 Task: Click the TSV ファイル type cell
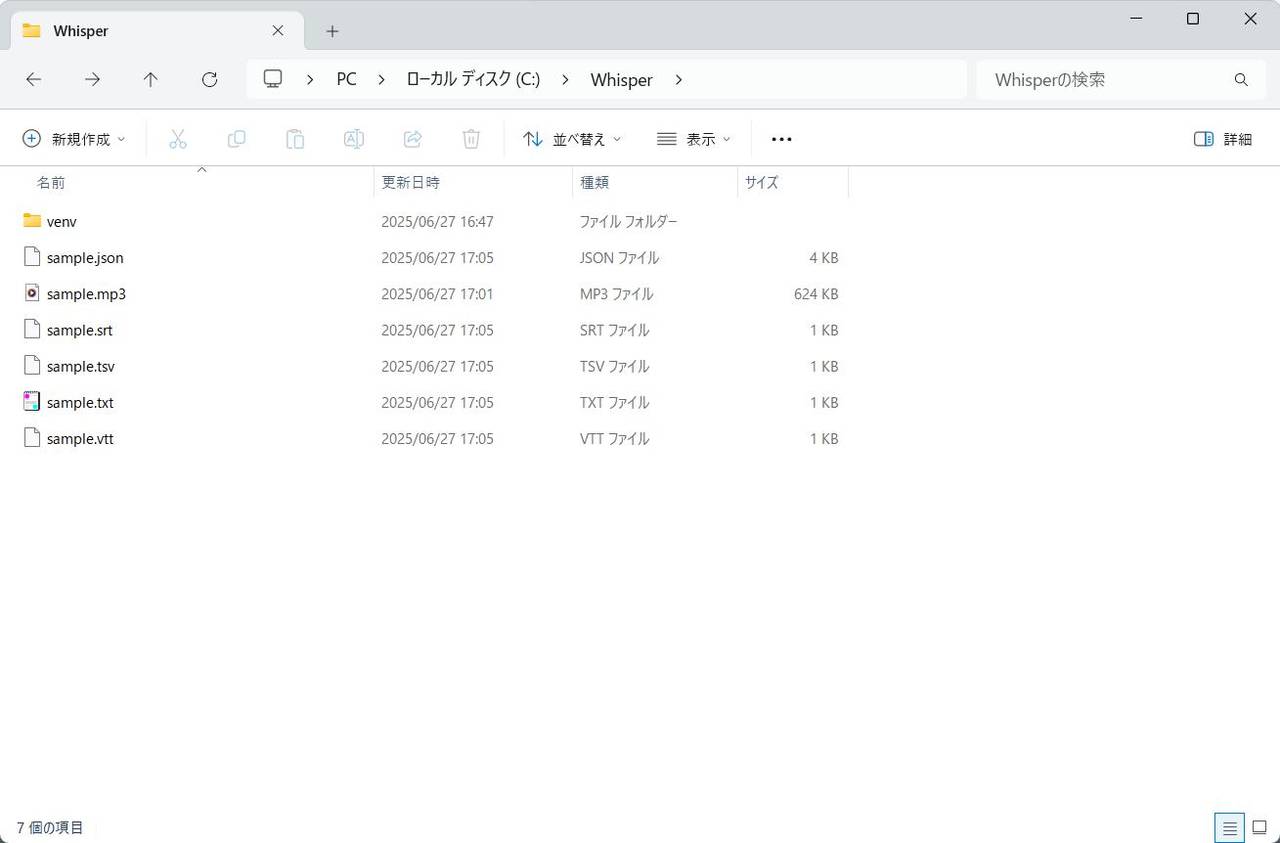(x=614, y=367)
